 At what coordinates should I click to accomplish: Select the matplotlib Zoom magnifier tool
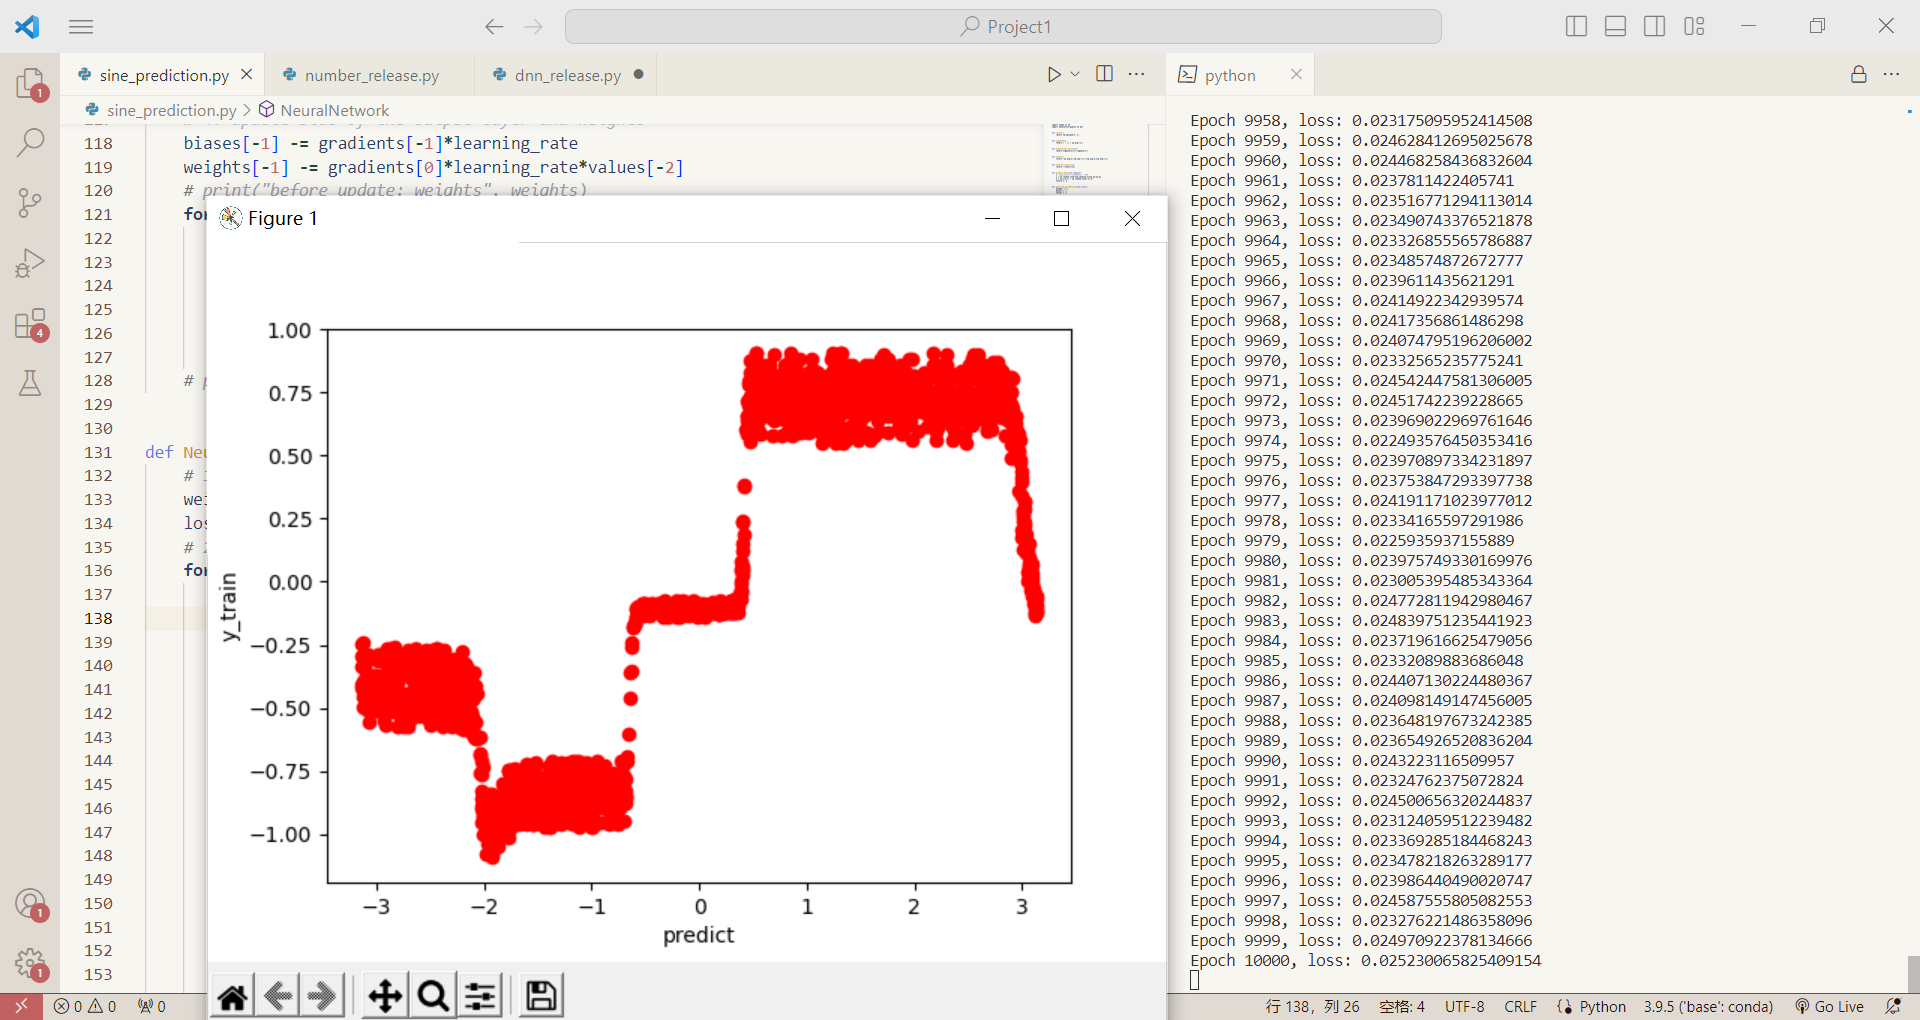(x=433, y=996)
